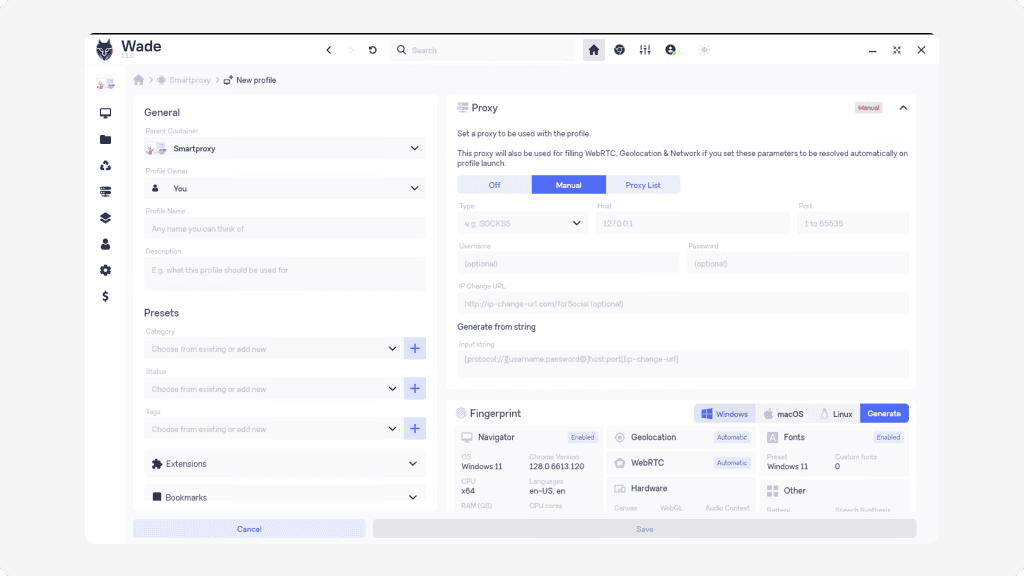Click the Profile Name input field
This screenshot has width=1024, height=576.
click(285, 229)
